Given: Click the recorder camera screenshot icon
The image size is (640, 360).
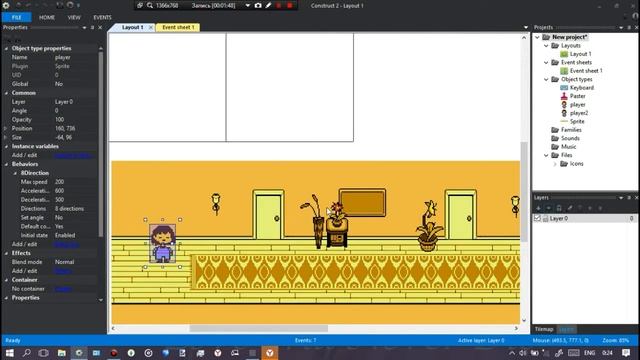Looking at the screenshot, I should (258, 6).
